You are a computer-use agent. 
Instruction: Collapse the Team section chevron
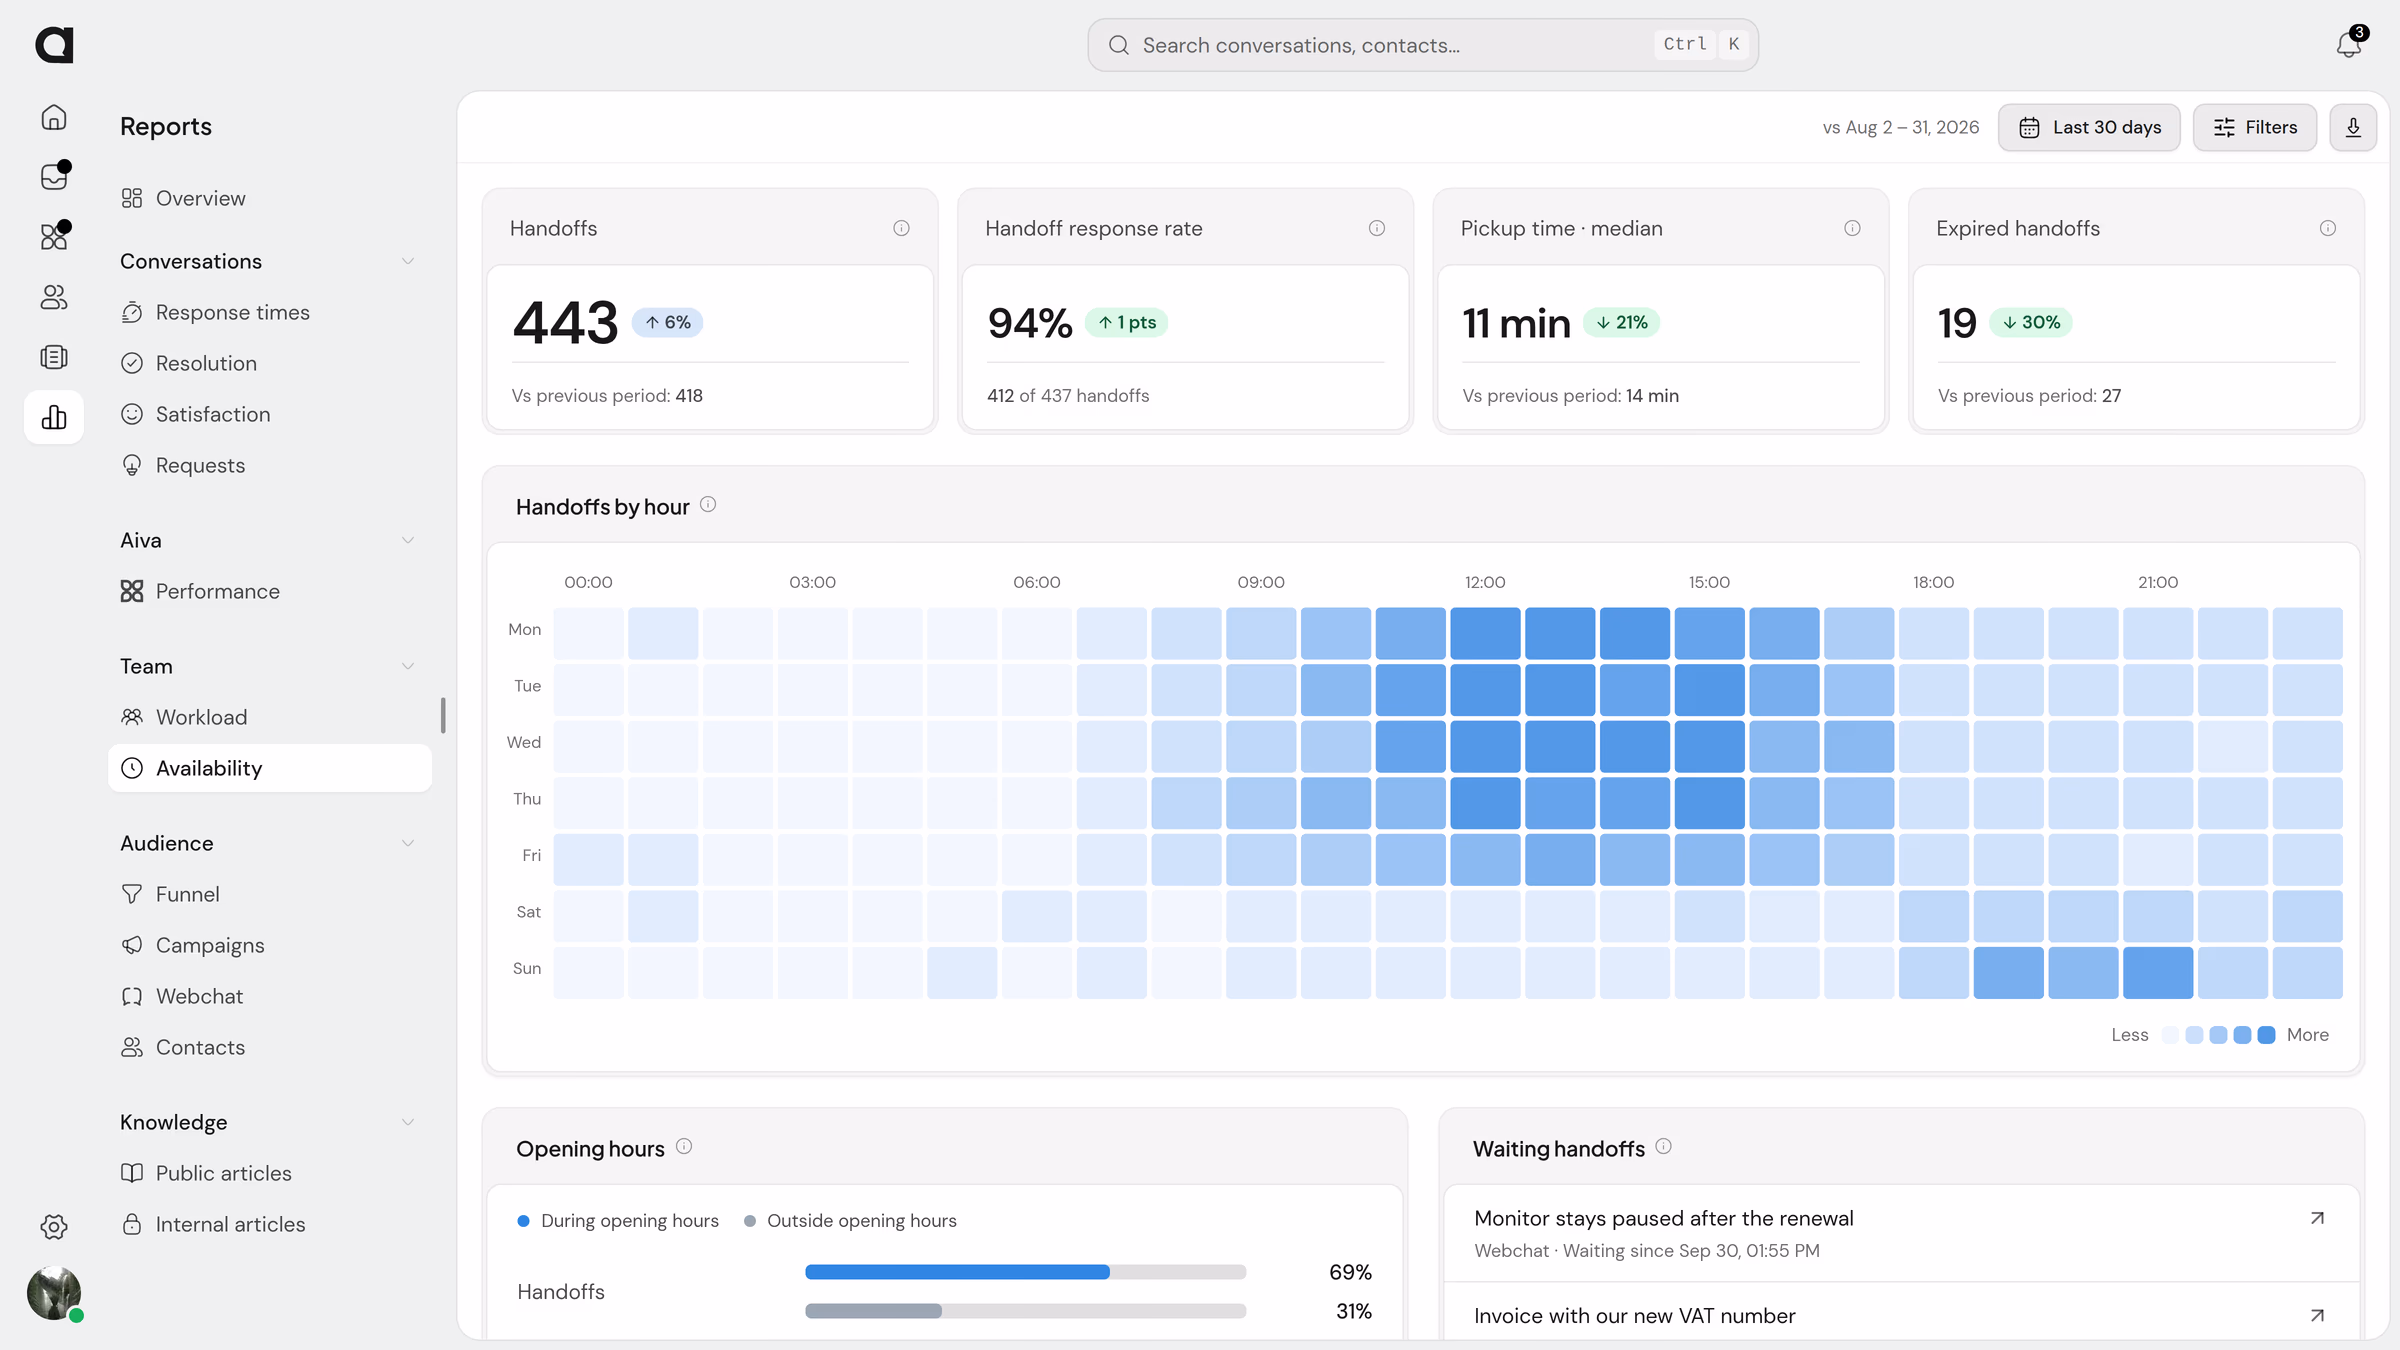[408, 666]
